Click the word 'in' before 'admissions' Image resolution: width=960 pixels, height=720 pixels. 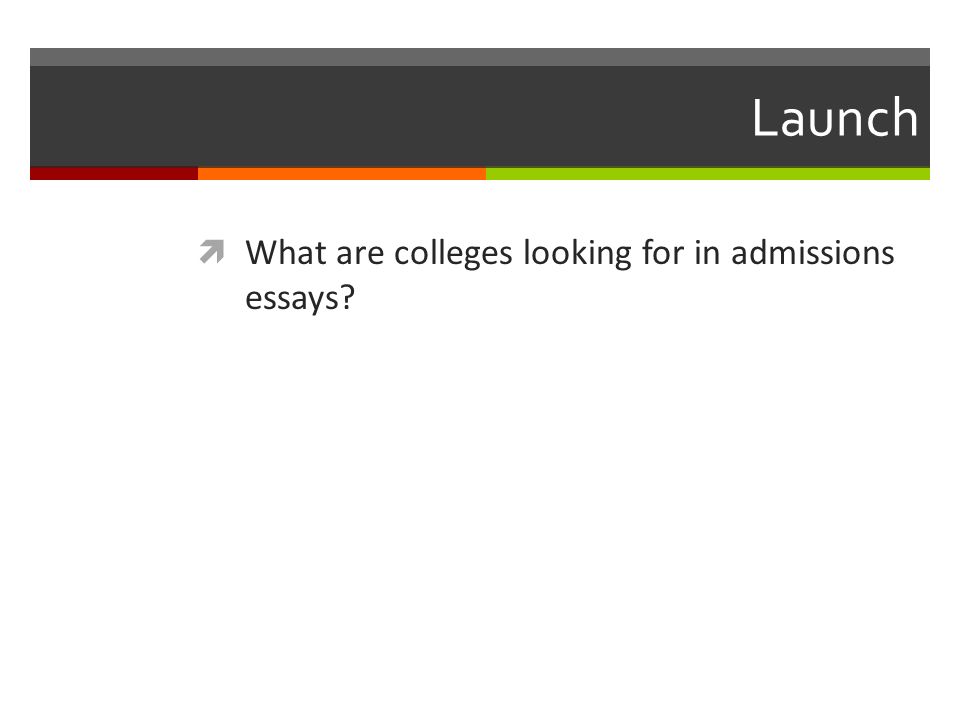(707, 252)
